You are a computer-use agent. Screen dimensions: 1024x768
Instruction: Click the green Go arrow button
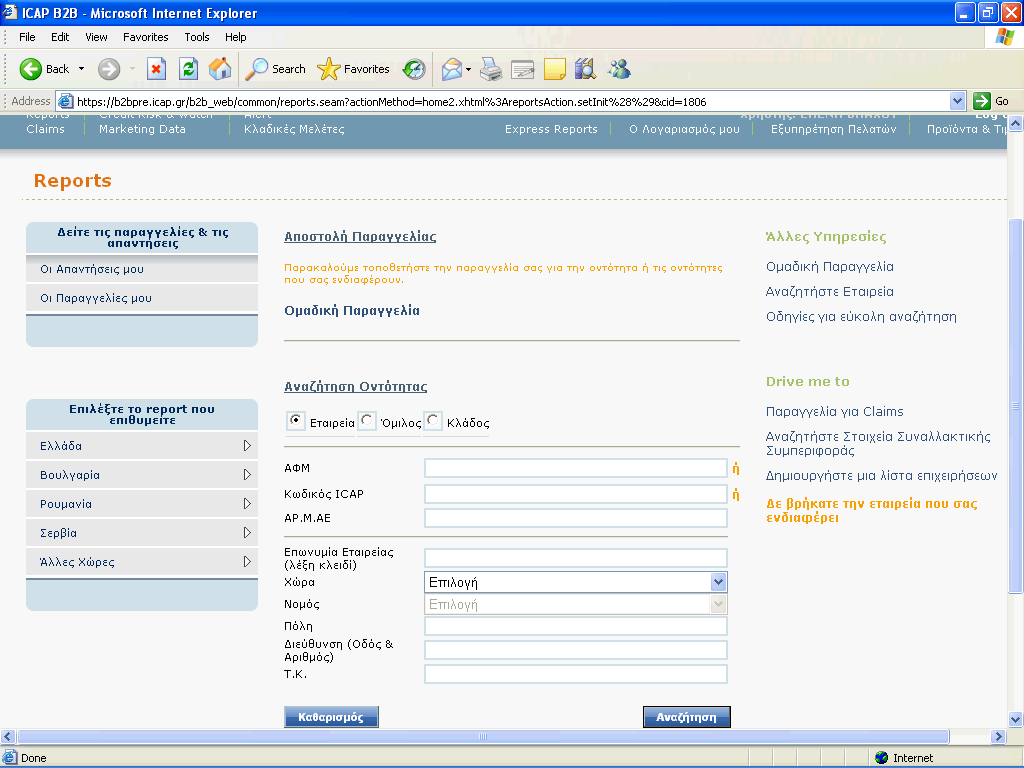click(x=982, y=101)
